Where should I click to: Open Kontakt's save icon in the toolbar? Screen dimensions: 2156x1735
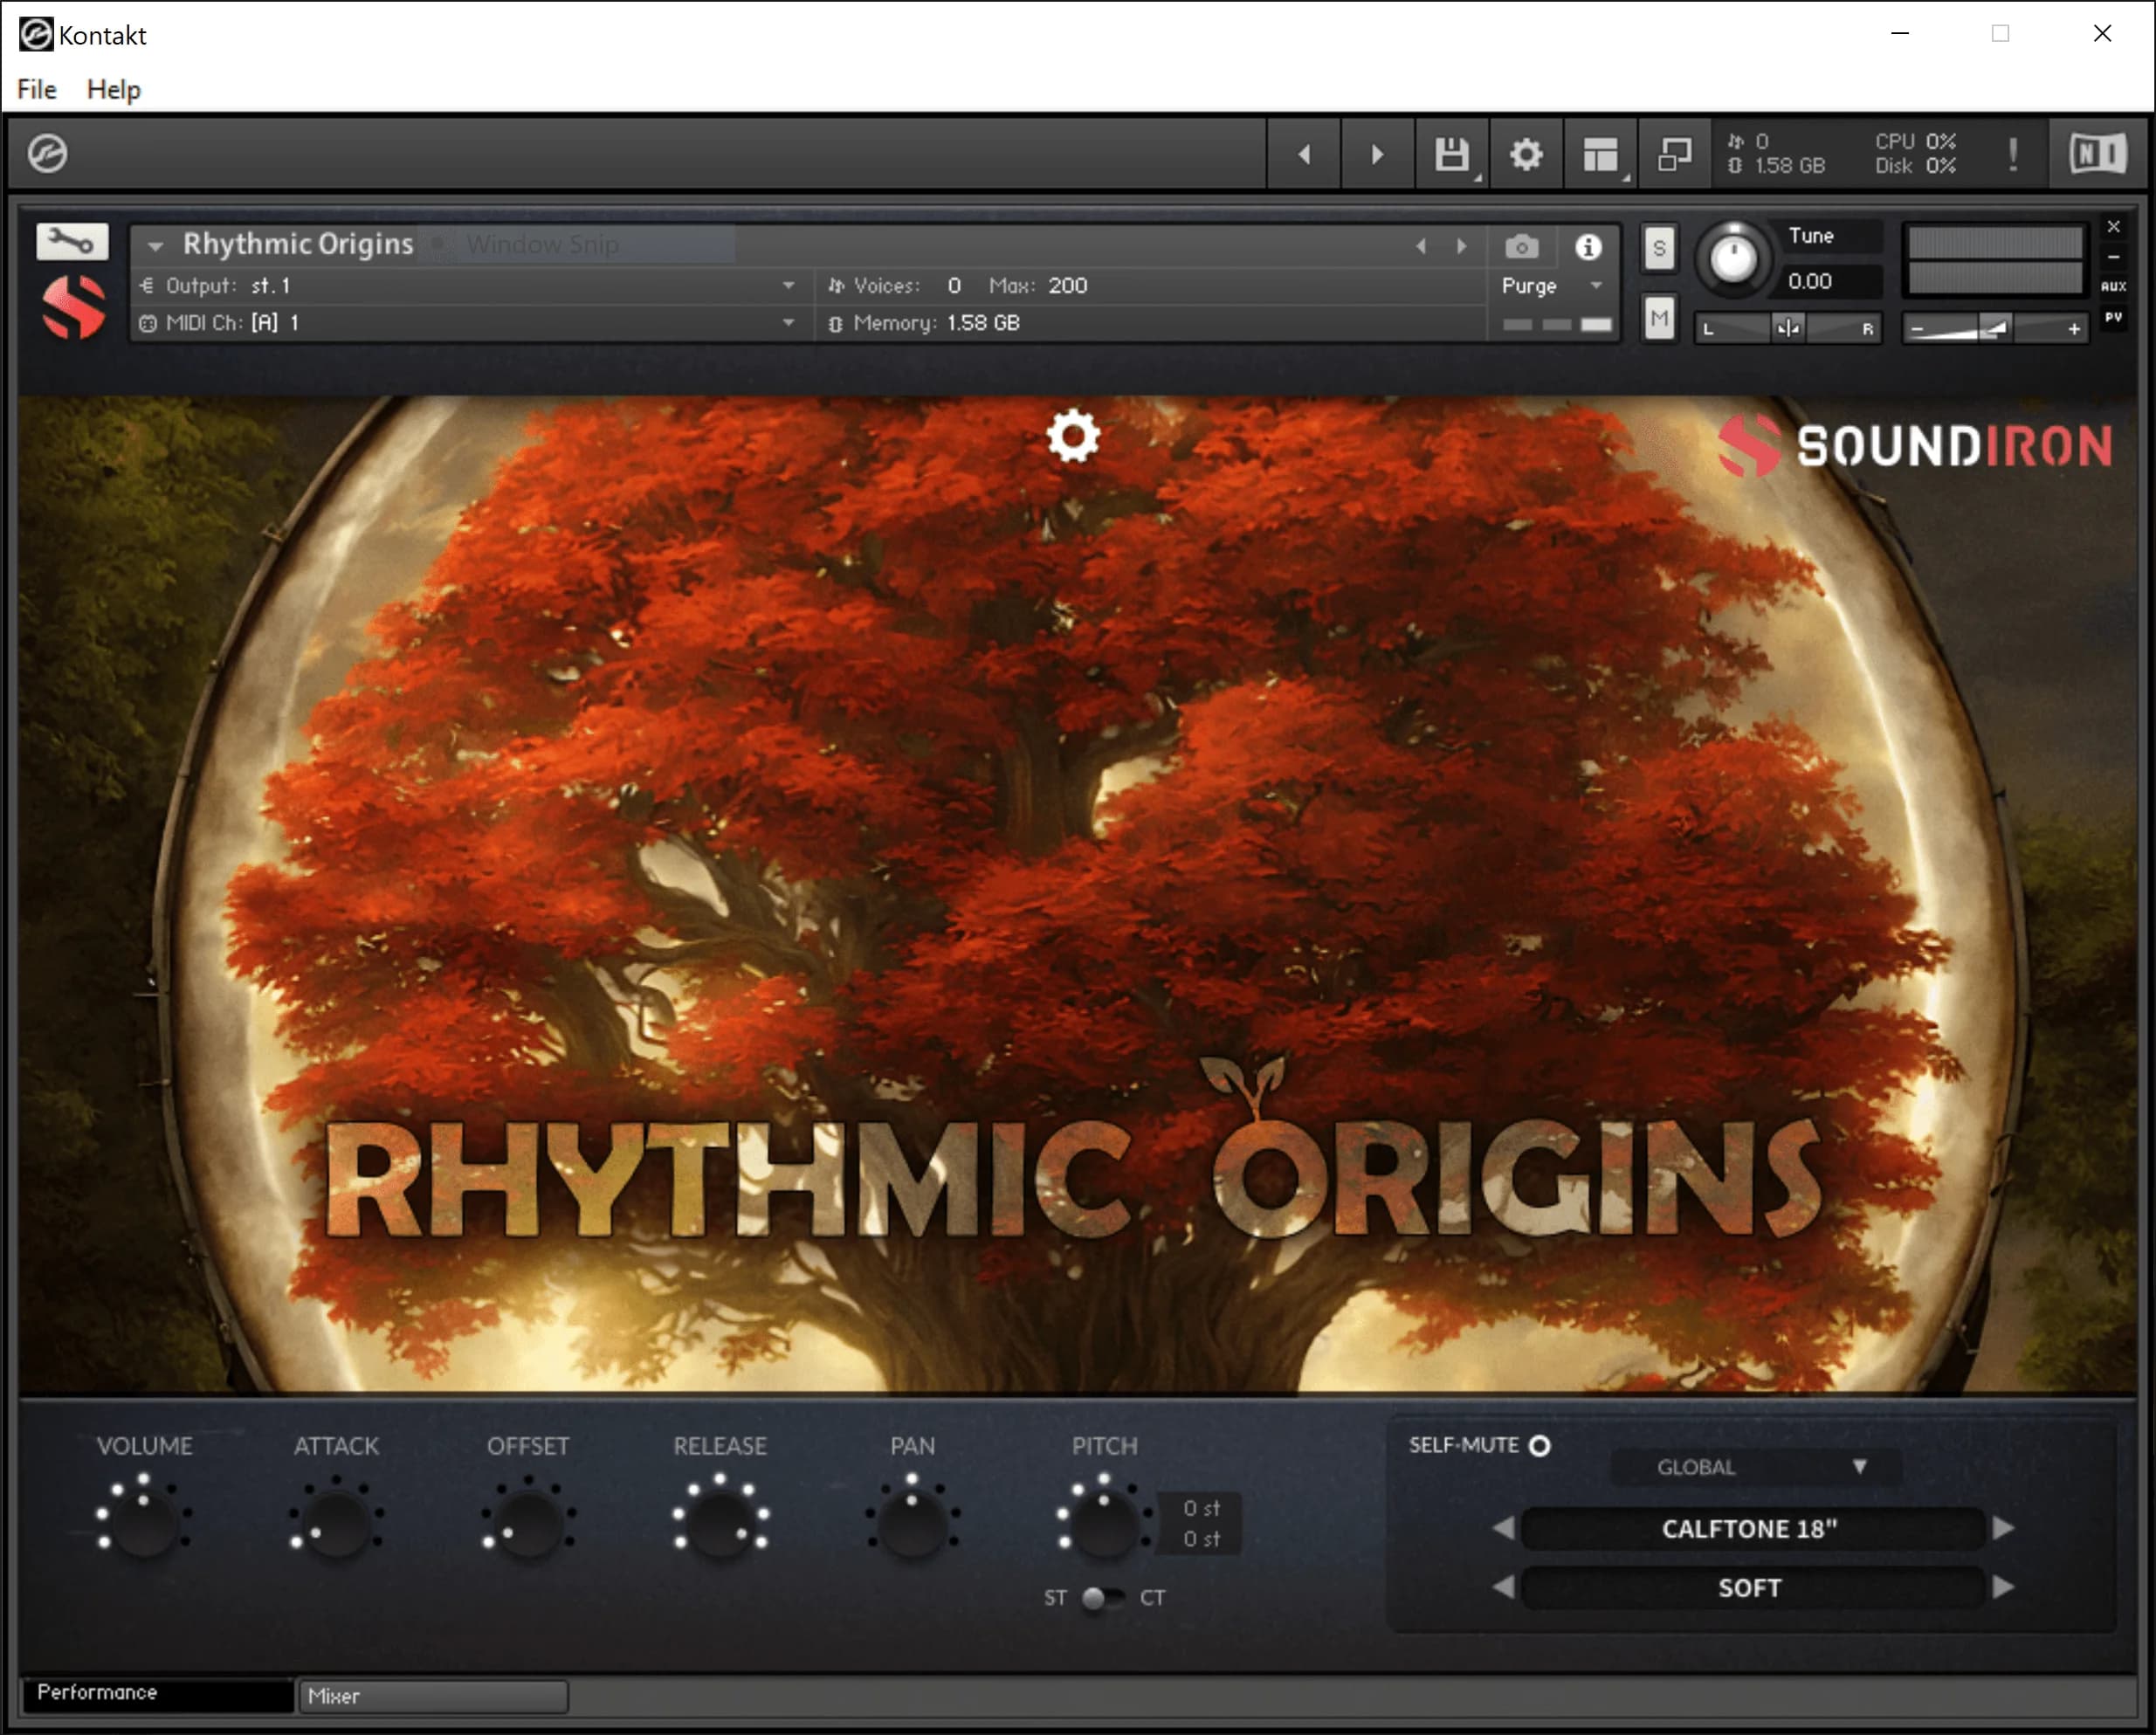[x=1450, y=153]
